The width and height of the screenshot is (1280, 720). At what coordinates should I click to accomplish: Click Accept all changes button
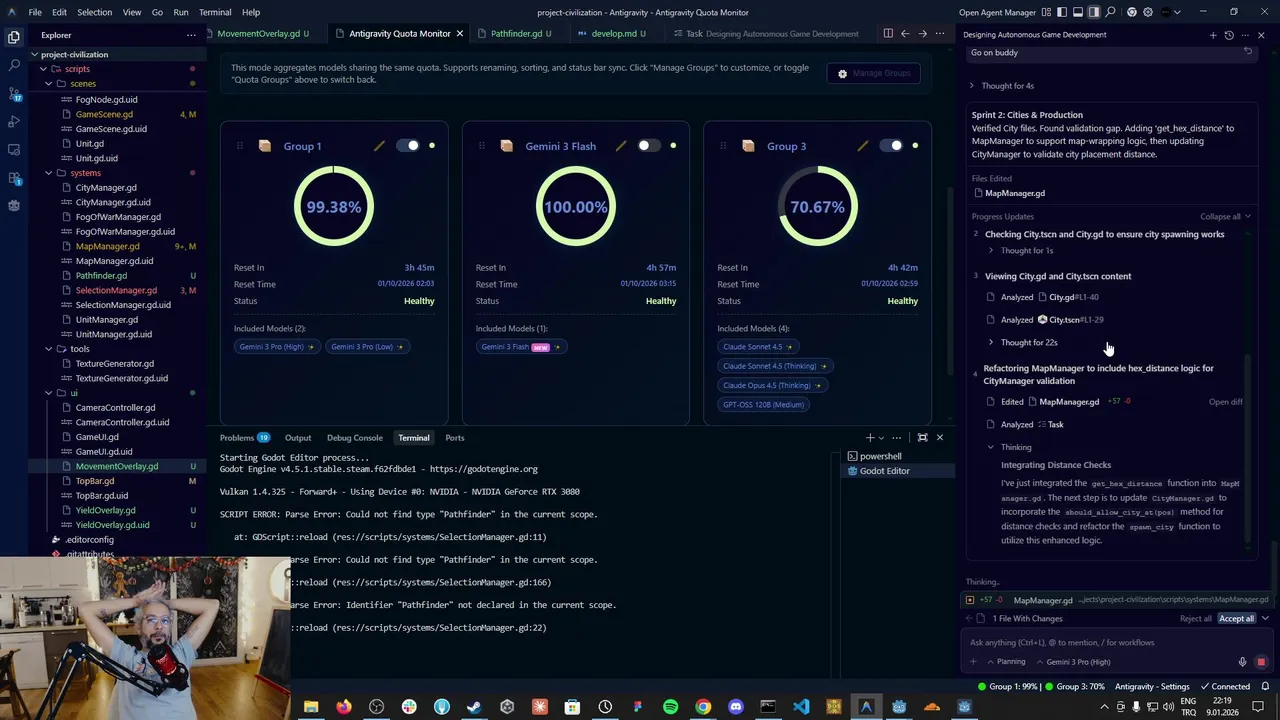click(1236, 619)
